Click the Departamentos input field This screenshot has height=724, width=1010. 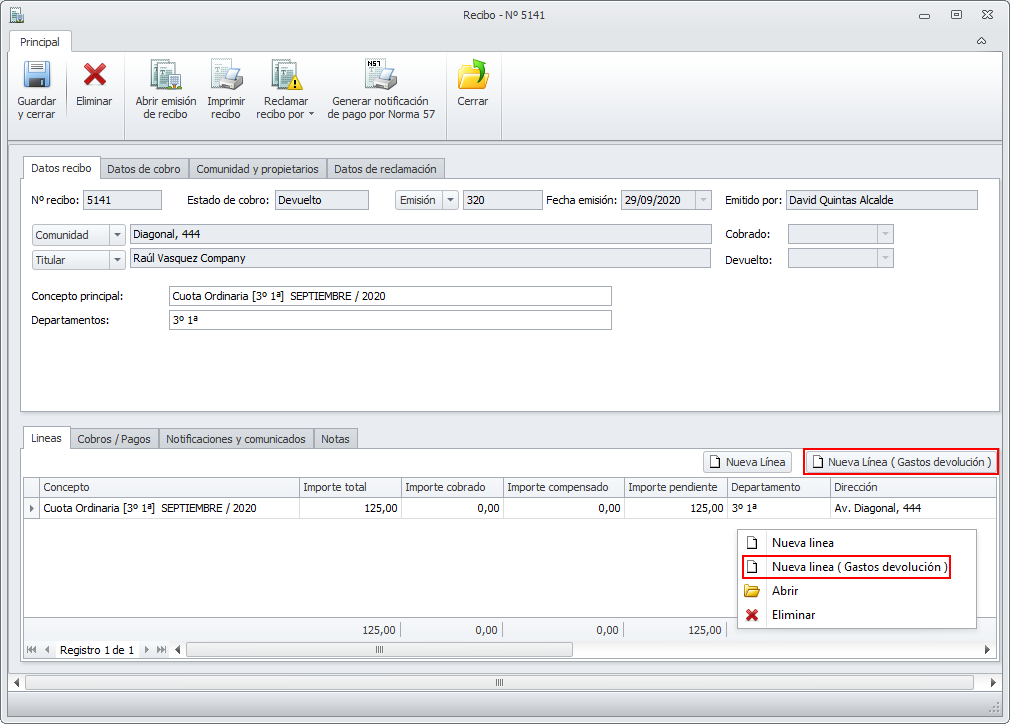coord(390,320)
